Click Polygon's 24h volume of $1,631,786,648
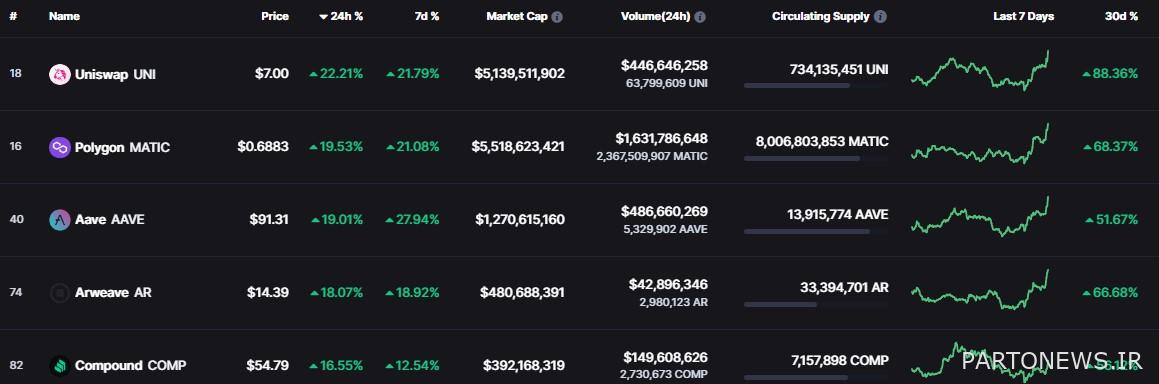 661,139
